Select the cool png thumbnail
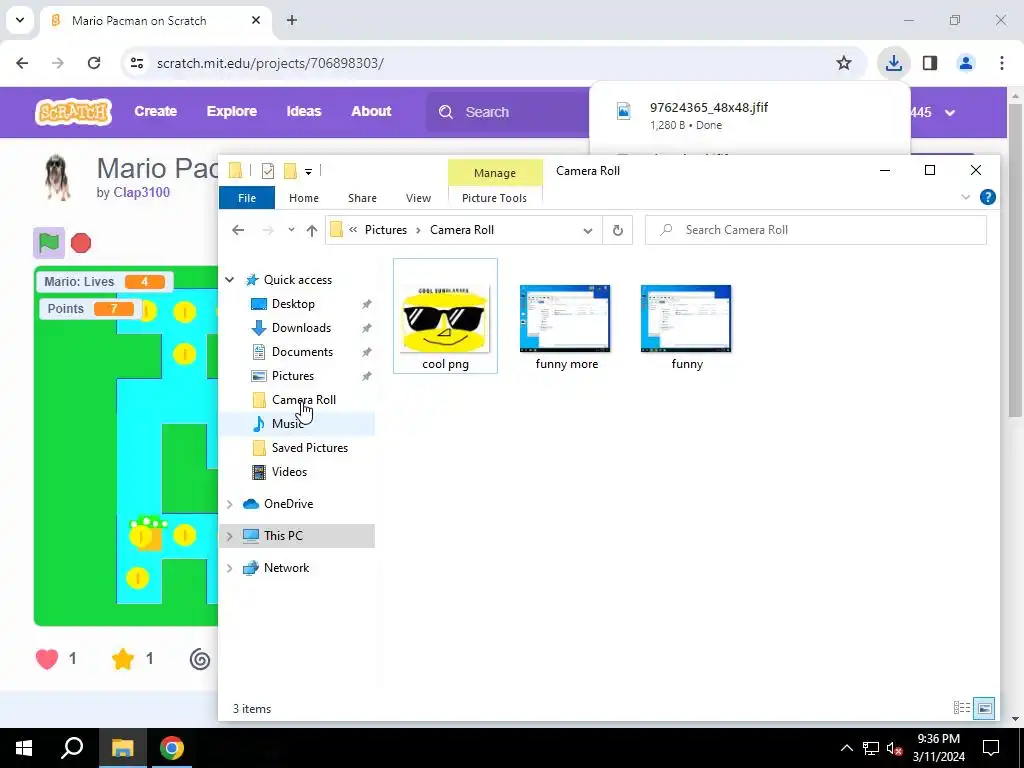 pyautogui.click(x=445, y=316)
